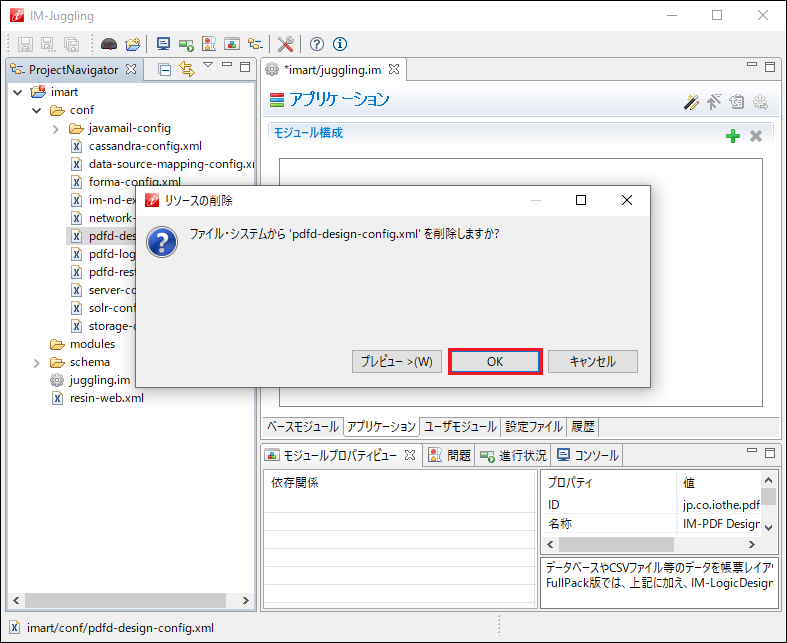The height and width of the screenshot is (643, 787).
Task: Click the Save toolbar icon
Action: 25,44
